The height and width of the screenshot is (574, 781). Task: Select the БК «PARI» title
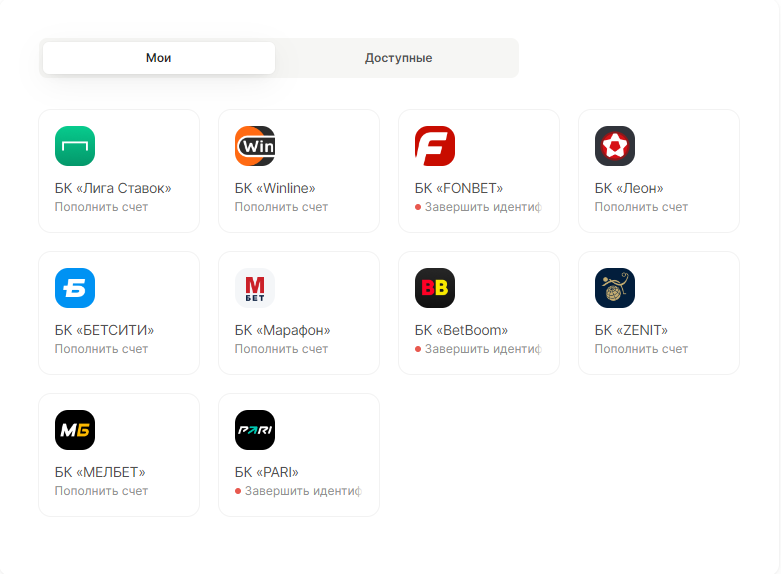(266, 472)
